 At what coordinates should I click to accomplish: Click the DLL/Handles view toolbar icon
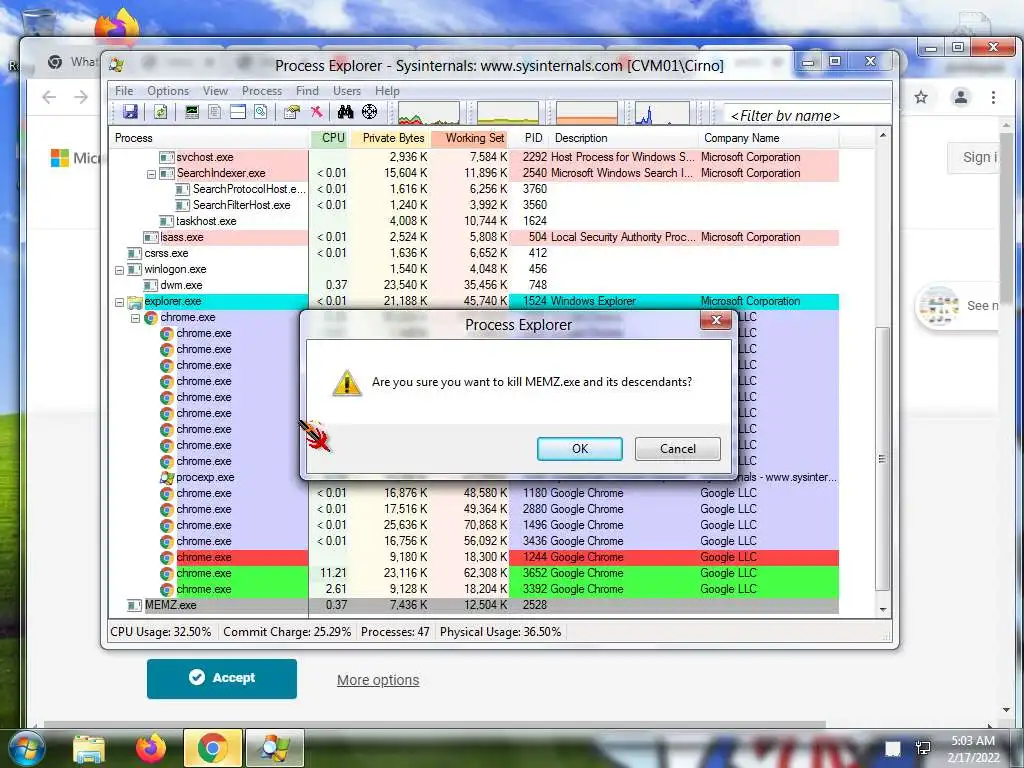pyautogui.click(x=261, y=112)
